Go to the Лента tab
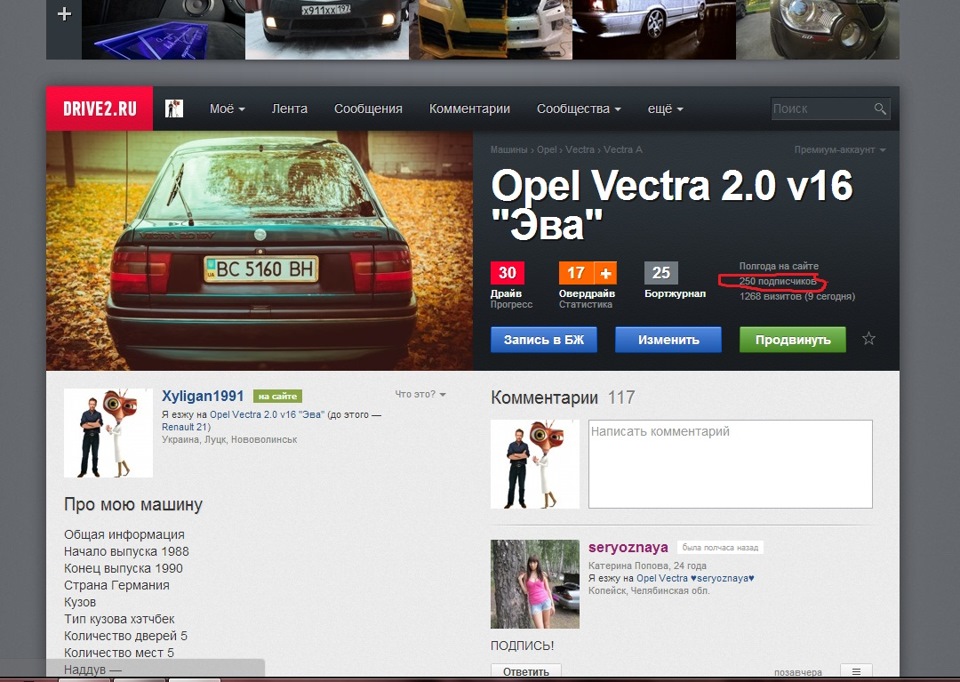The image size is (960, 682). point(290,108)
